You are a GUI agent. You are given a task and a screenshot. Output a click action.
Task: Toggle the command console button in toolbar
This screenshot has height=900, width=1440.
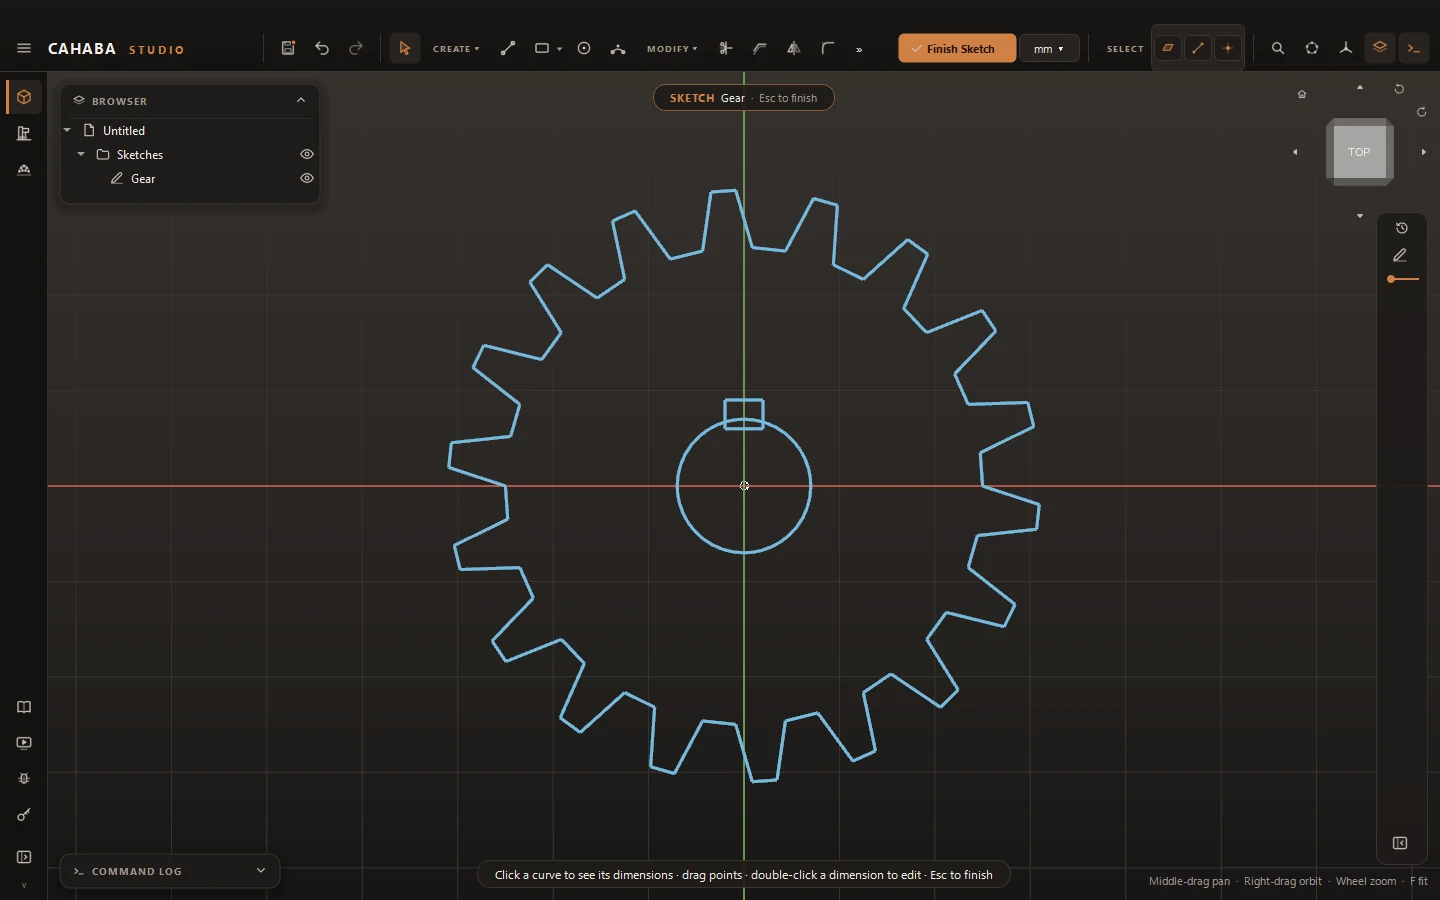coord(1414,48)
